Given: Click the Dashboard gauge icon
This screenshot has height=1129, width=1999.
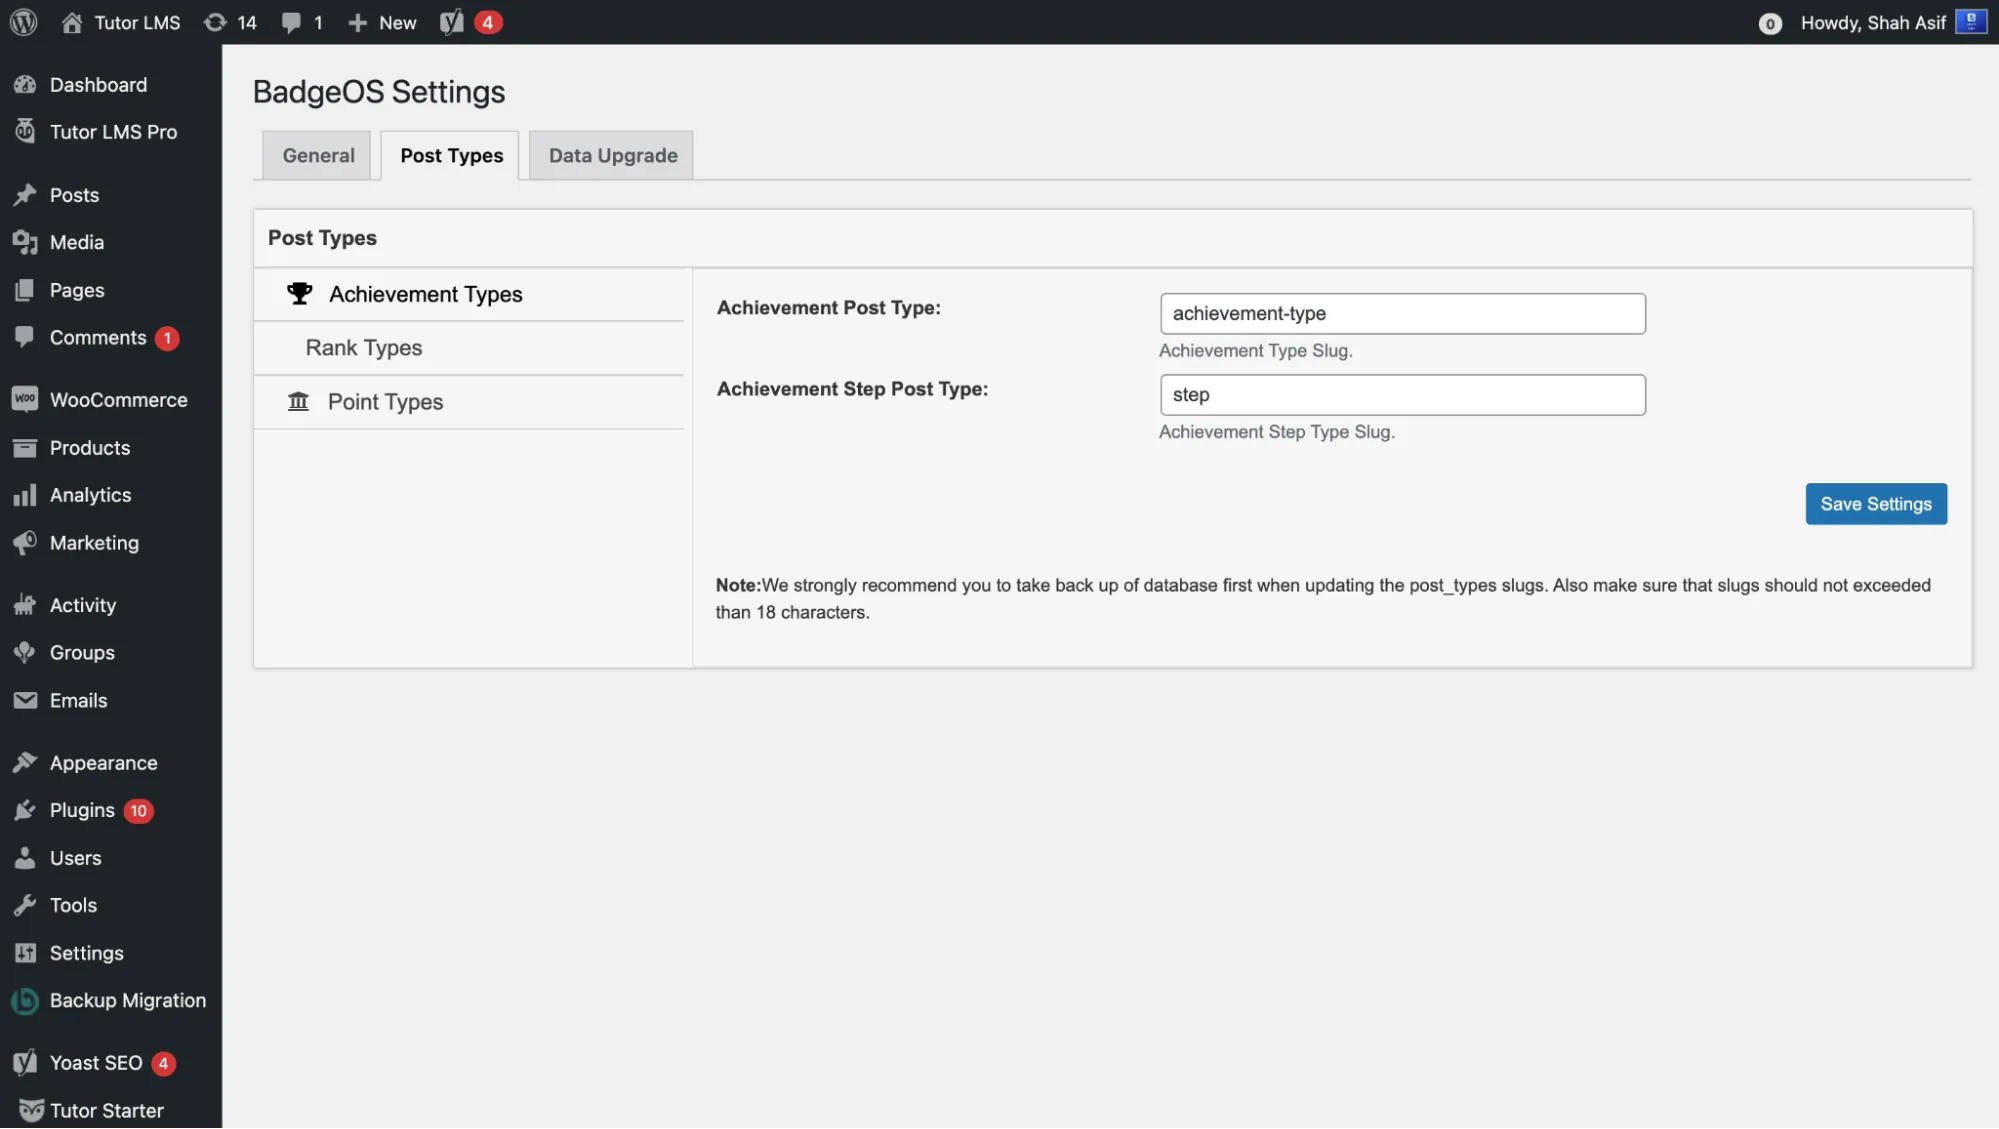Looking at the screenshot, I should (x=25, y=85).
